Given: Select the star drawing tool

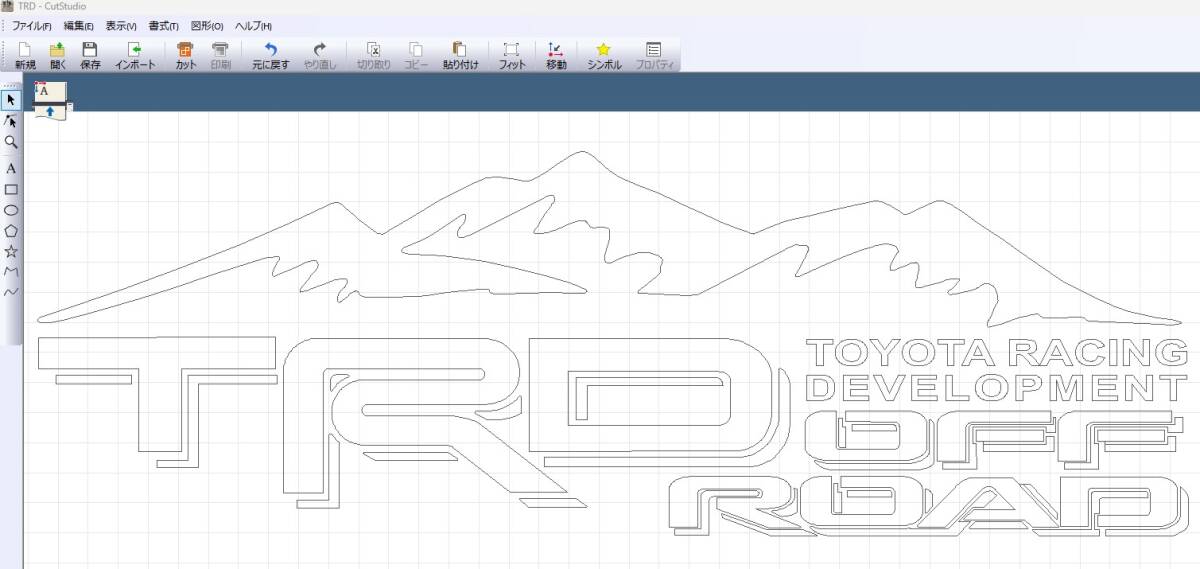Looking at the screenshot, I should (11, 251).
